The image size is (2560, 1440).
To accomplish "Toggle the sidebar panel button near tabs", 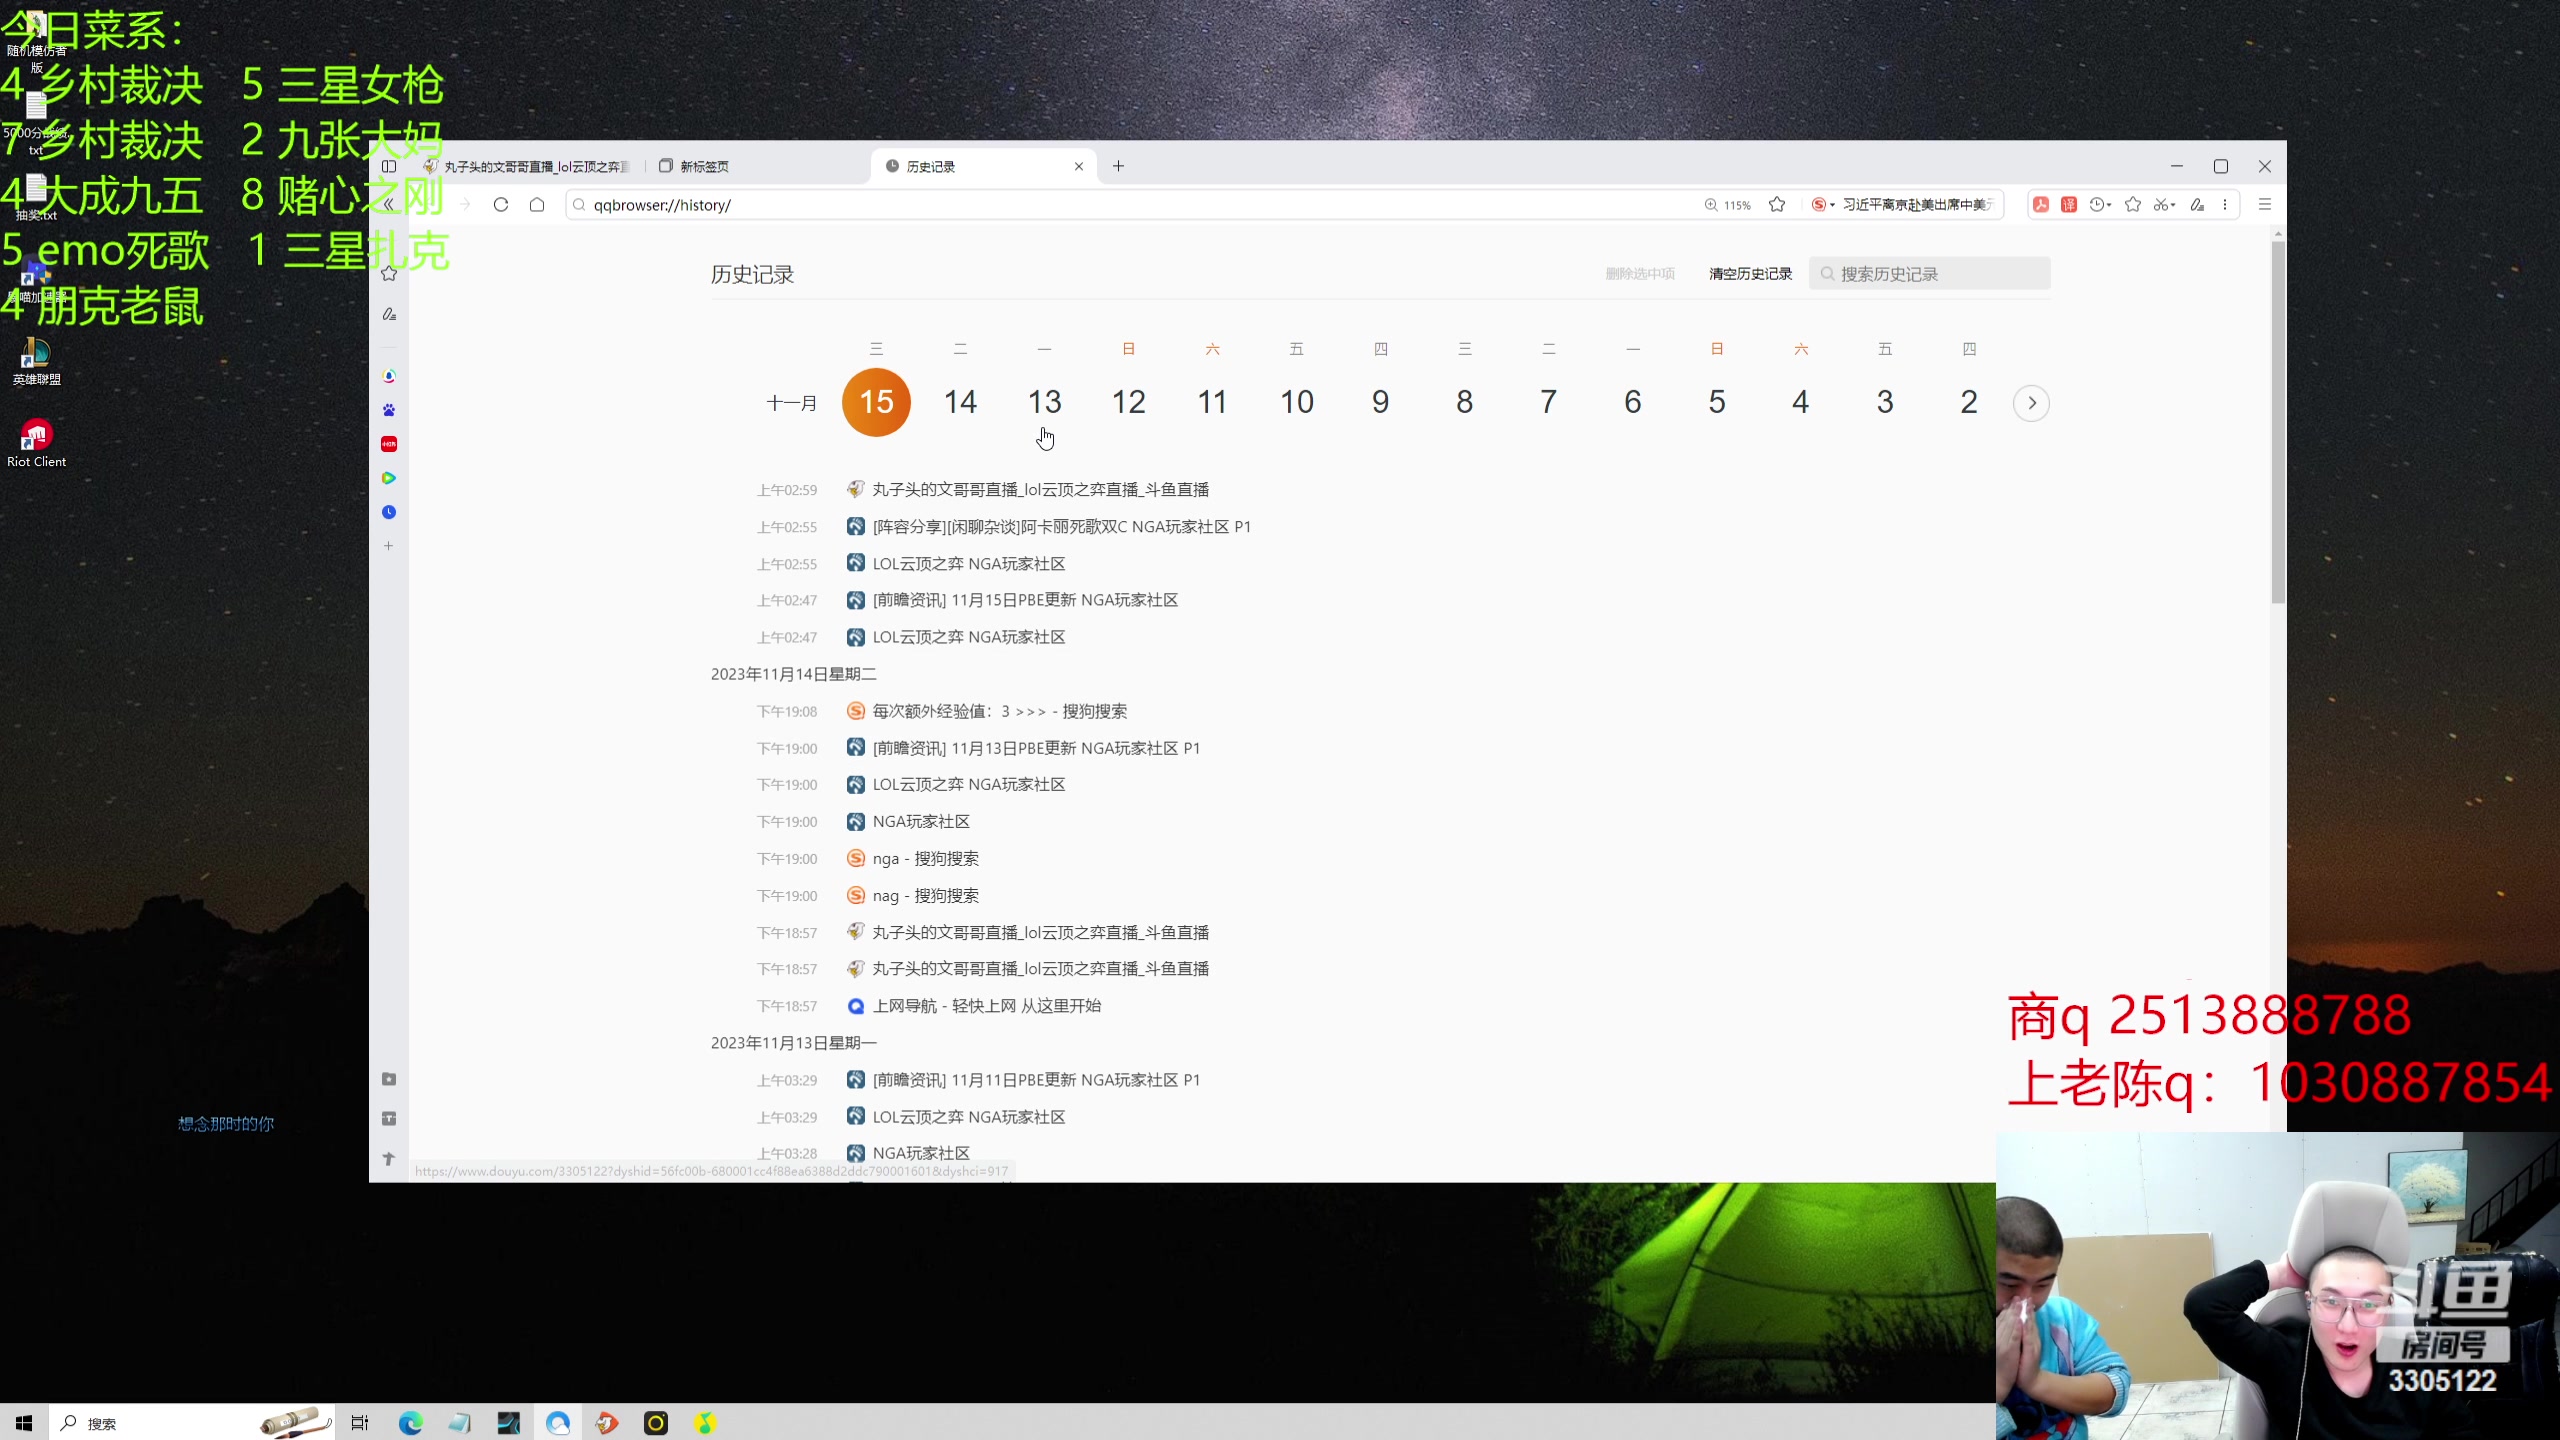I will [389, 166].
